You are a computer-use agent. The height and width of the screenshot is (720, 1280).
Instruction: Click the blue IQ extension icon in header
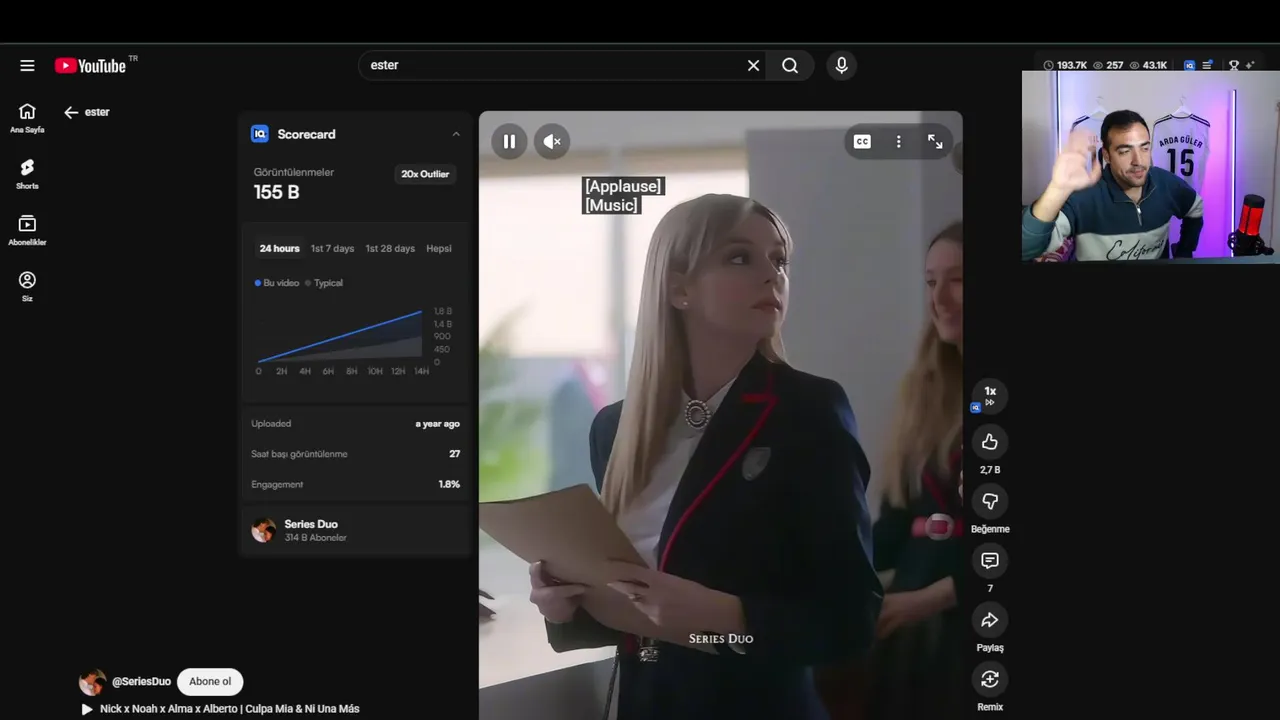tap(1190, 66)
